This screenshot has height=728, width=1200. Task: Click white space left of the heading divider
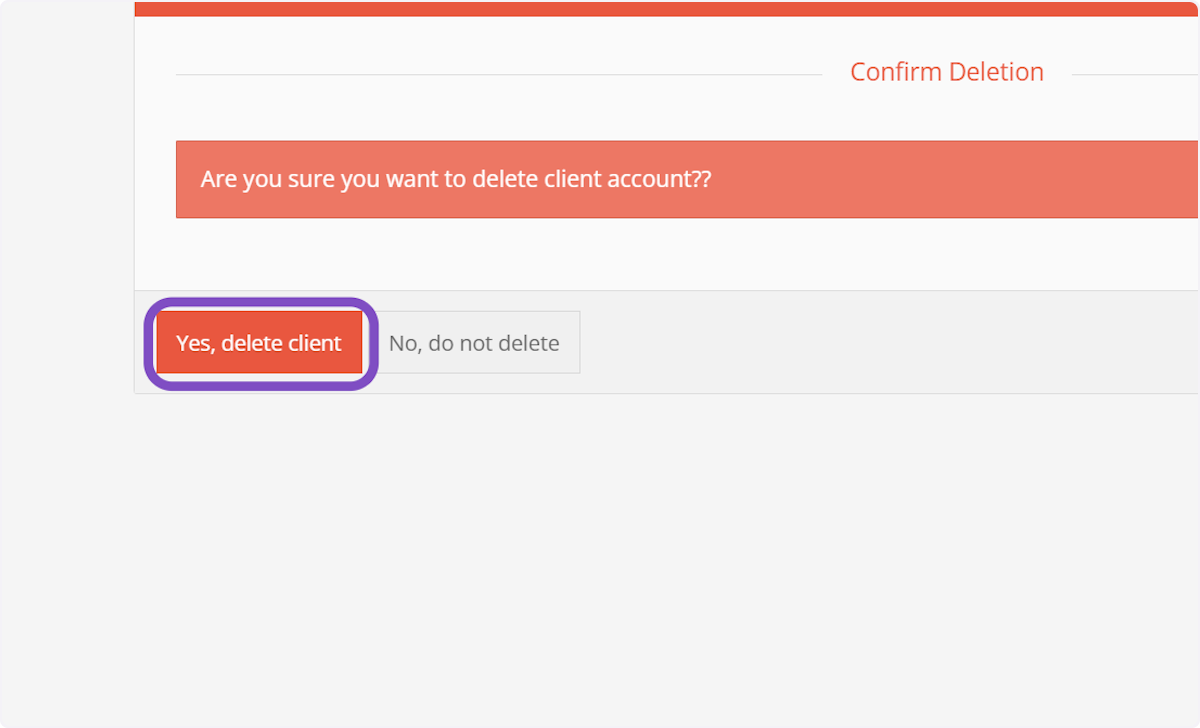155,74
